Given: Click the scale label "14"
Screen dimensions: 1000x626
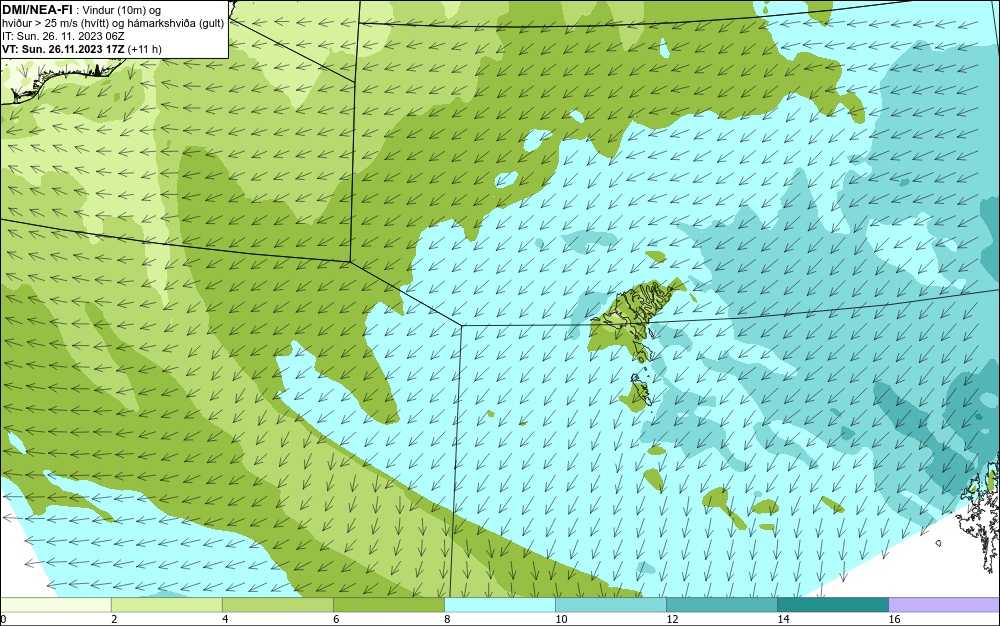Looking at the screenshot, I should (x=783, y=619).
